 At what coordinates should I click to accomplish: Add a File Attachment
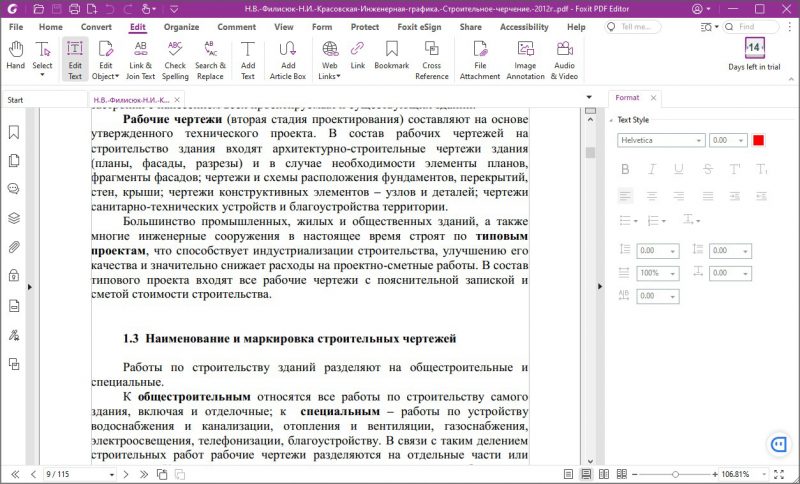[480, 60]
